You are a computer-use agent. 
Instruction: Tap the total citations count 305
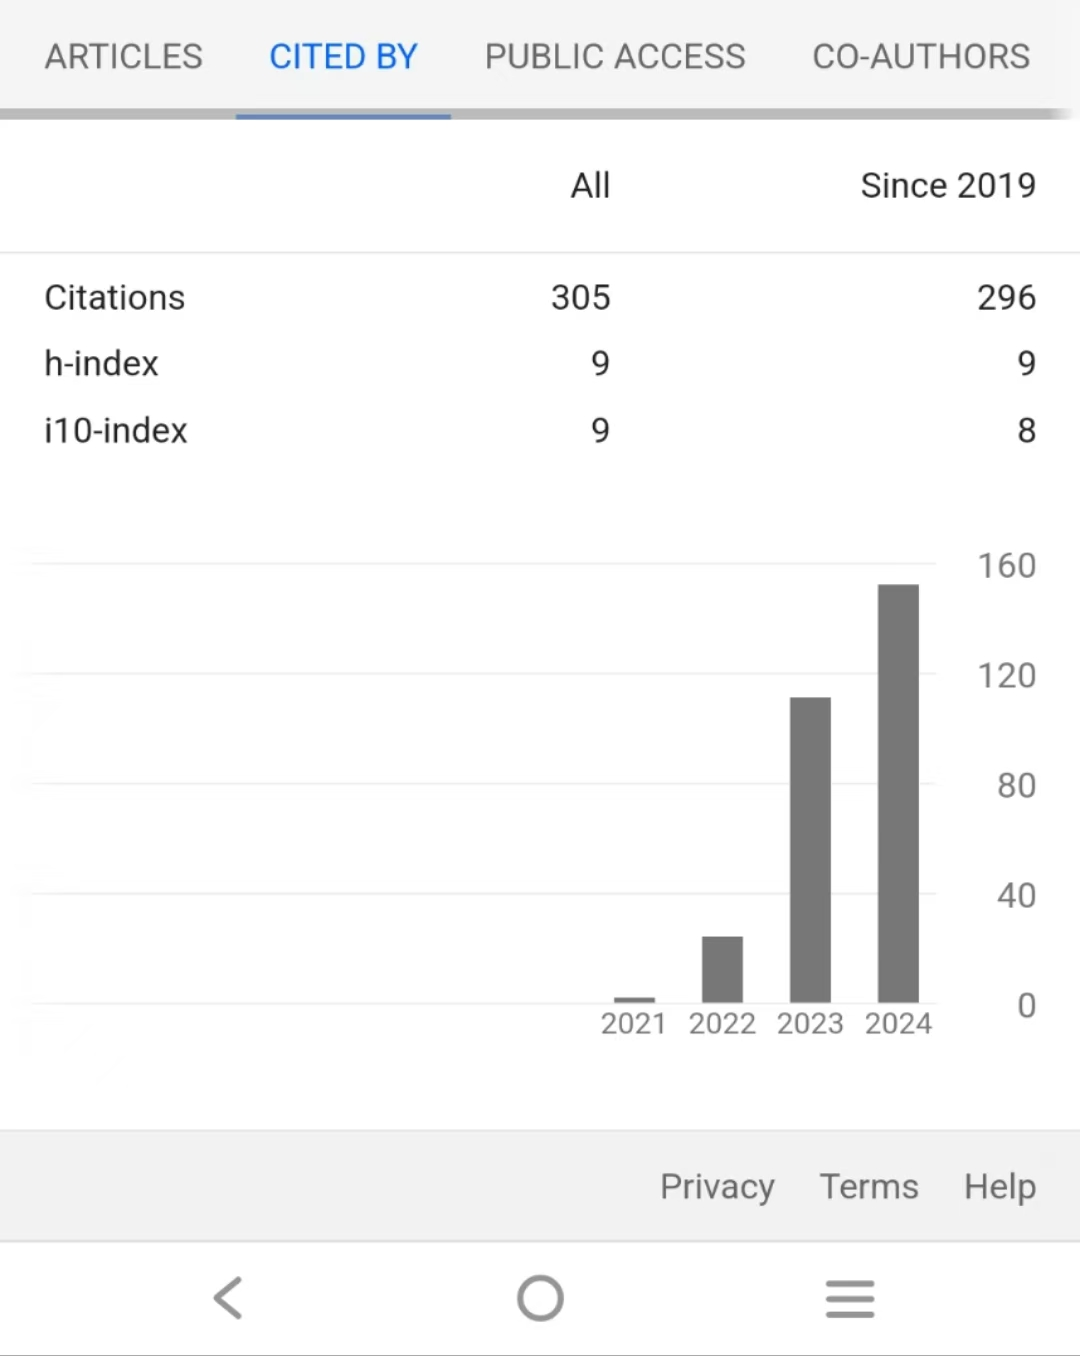coord(580,298)
